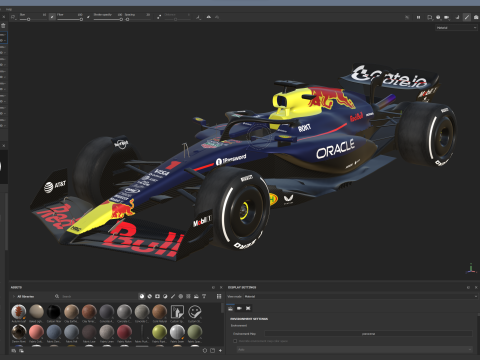Click the first bottom-left Assets panel icon

pyautogui.click(x=14, y=350)
